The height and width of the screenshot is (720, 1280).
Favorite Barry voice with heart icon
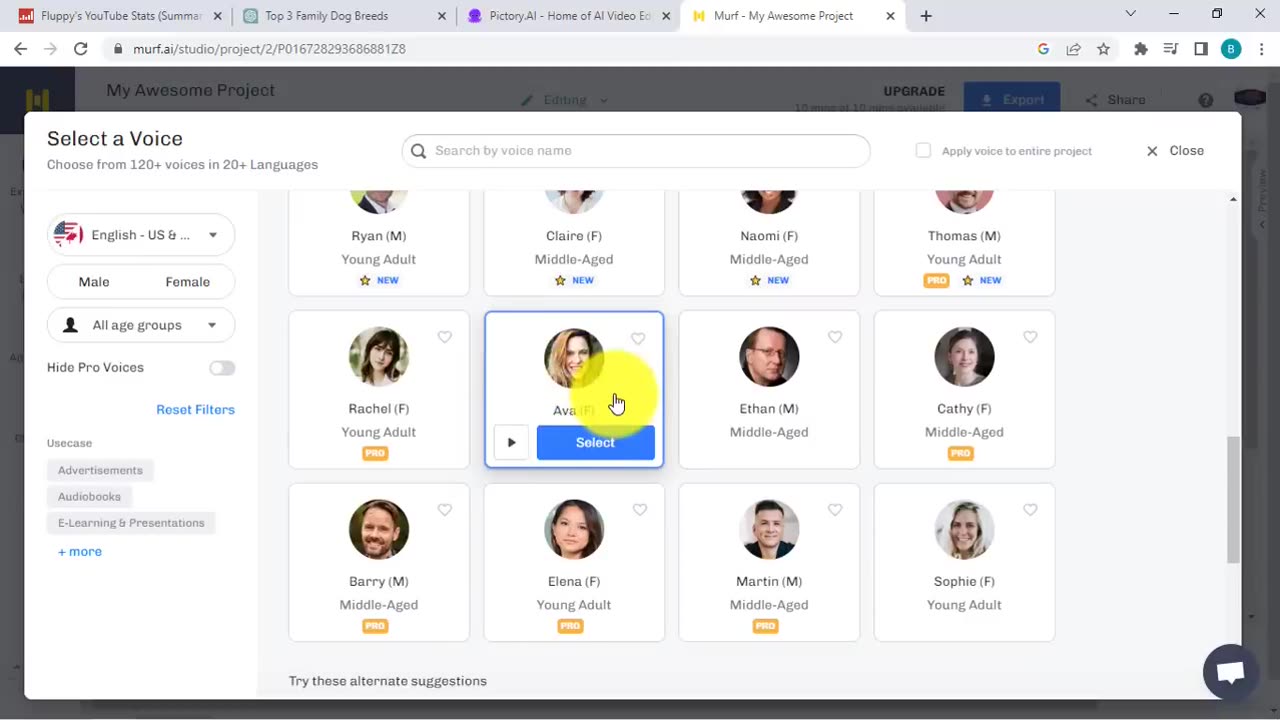click(x=445, y=510)
